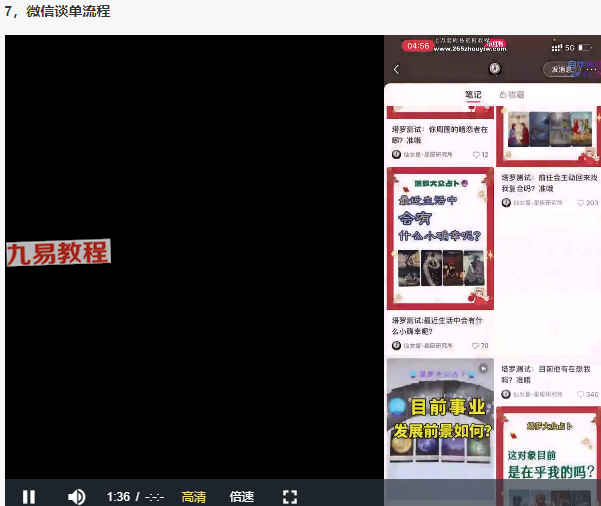Click the 发消息 button in header
The width and height of the screenshot is (601, 506).
coord(560,69)
